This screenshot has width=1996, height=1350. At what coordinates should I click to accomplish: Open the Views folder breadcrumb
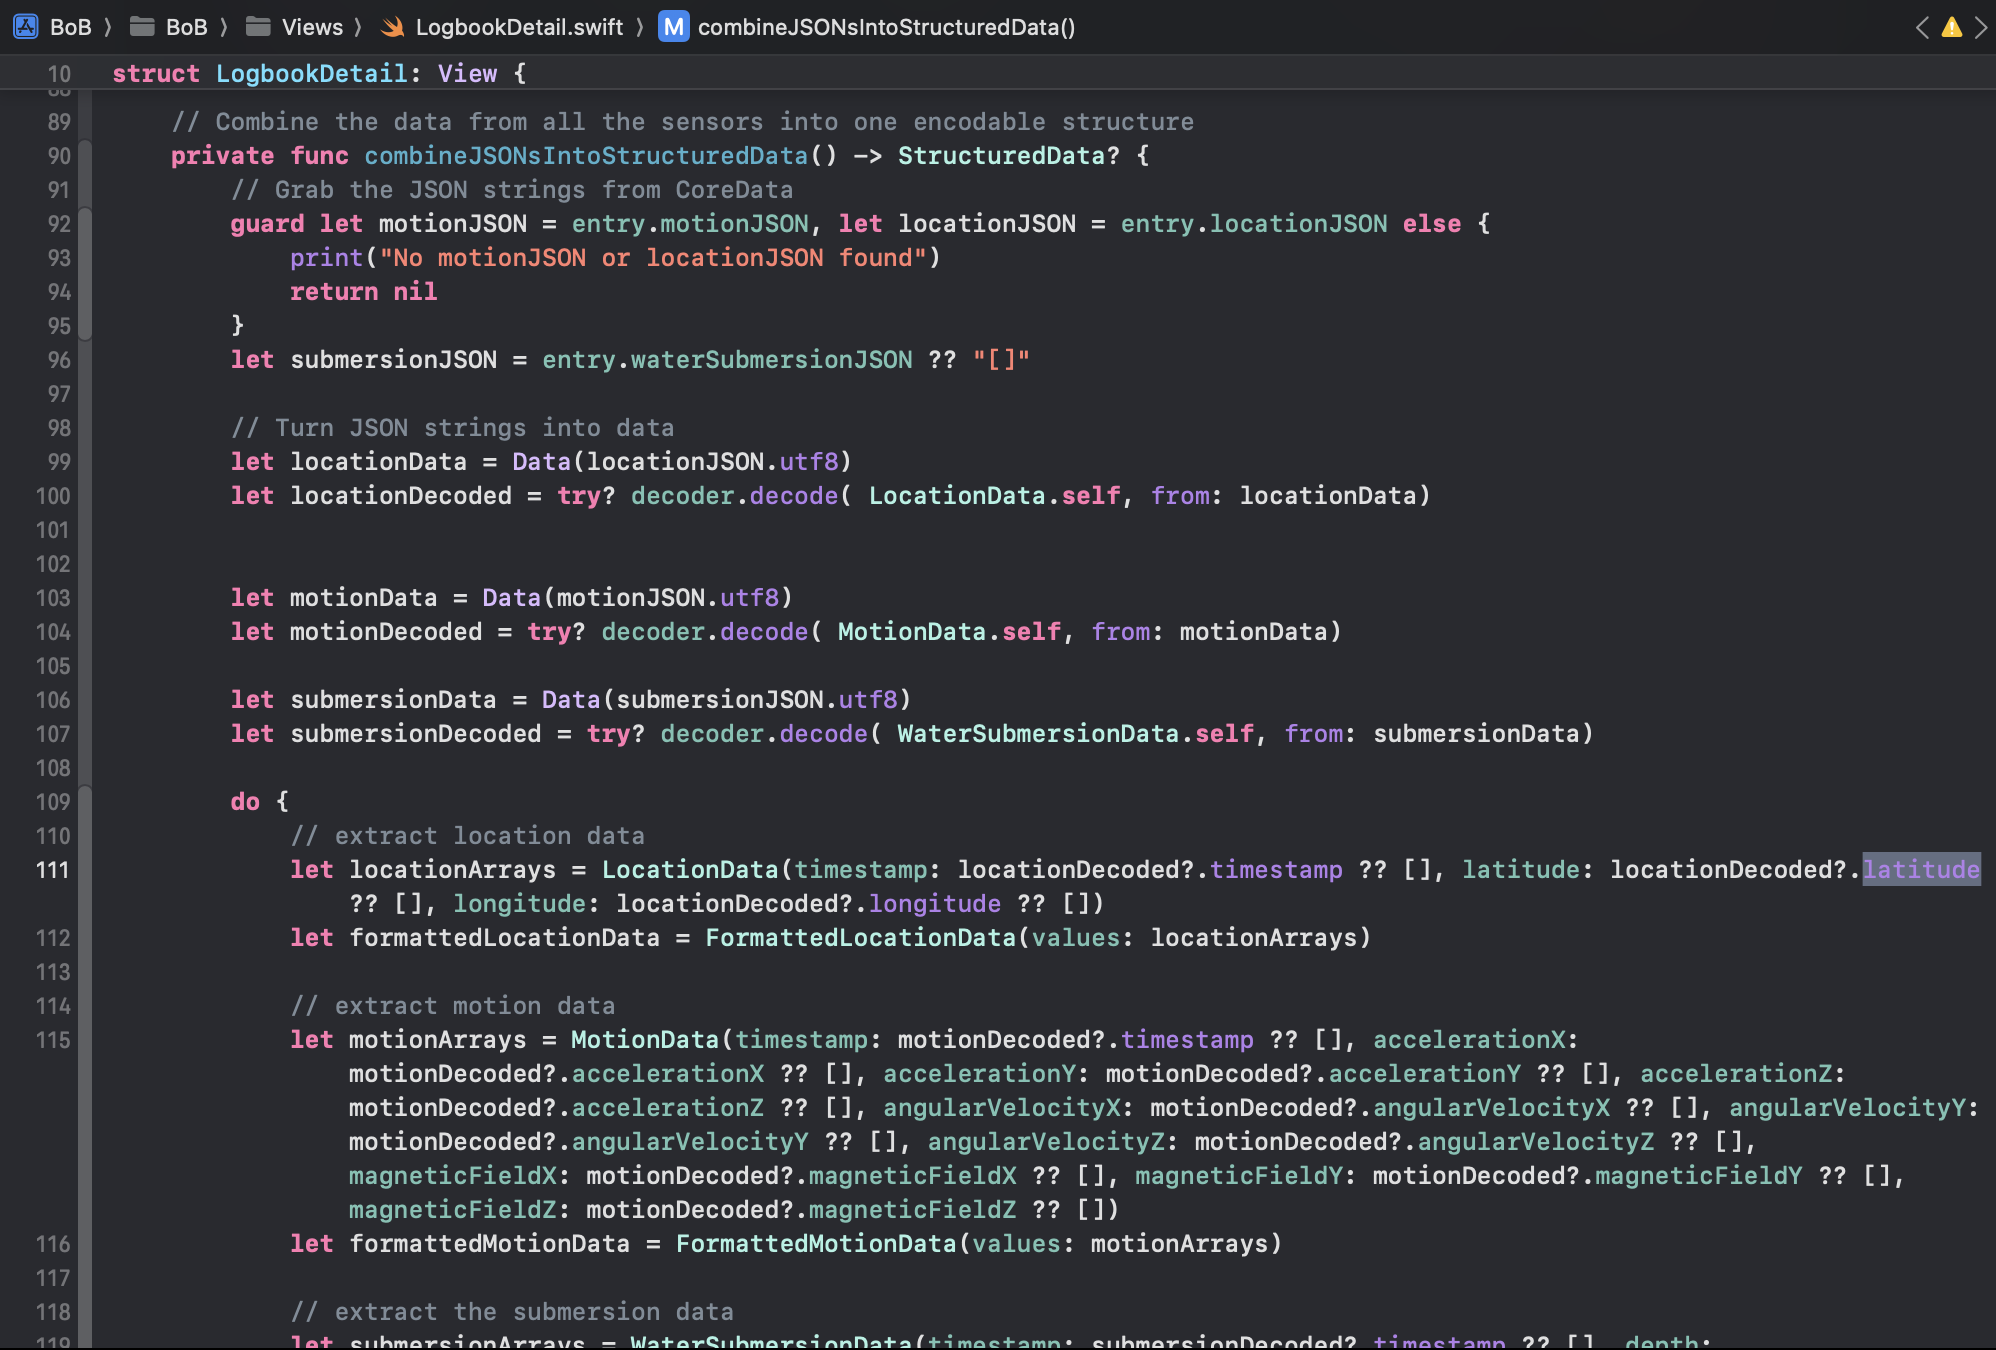pos(295,27)
